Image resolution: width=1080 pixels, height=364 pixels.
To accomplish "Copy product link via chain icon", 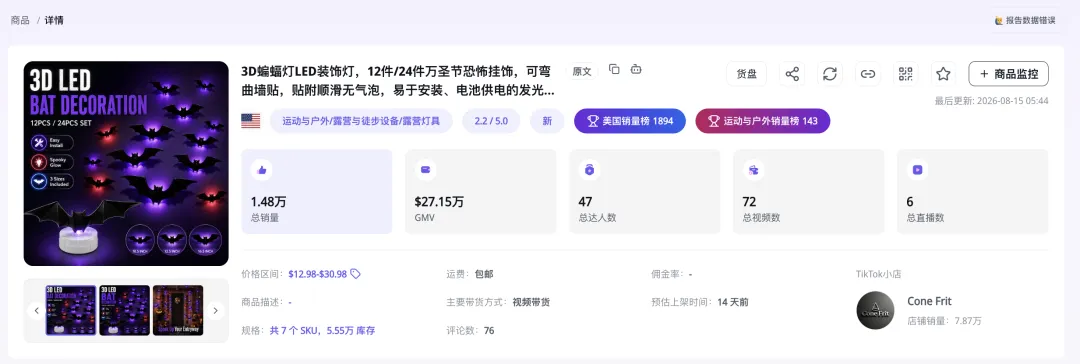I will (x=868, y=74).
